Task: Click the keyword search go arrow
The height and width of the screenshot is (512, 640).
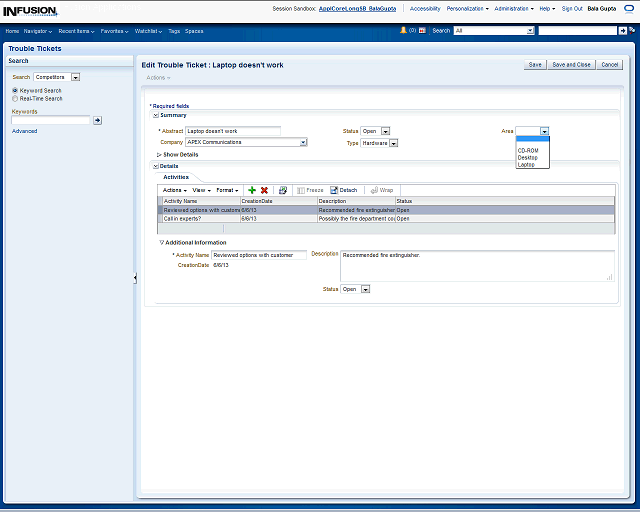Action: point(97,120)
